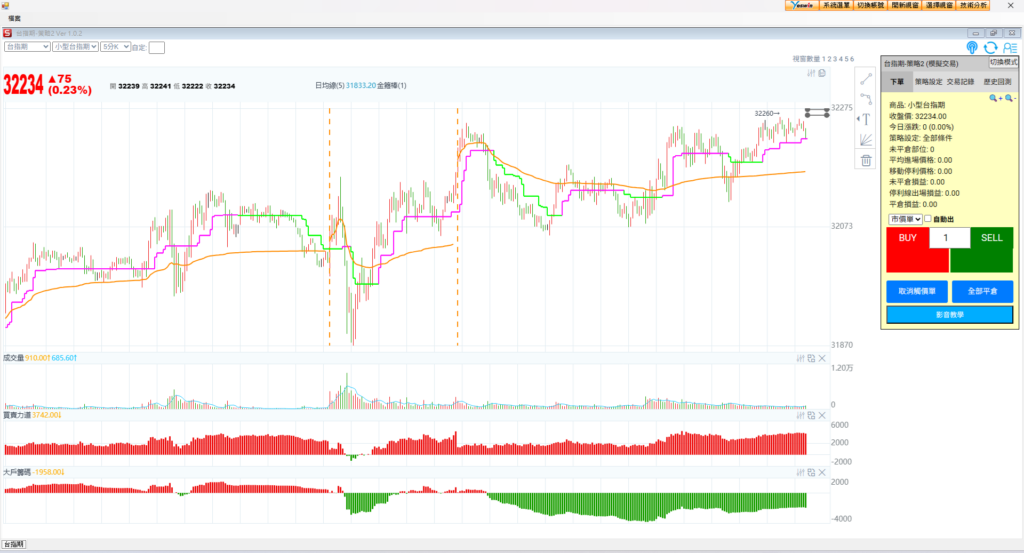Select the line drawing tool
Screen dimensions: 1024x553
[x=866, y=77]
